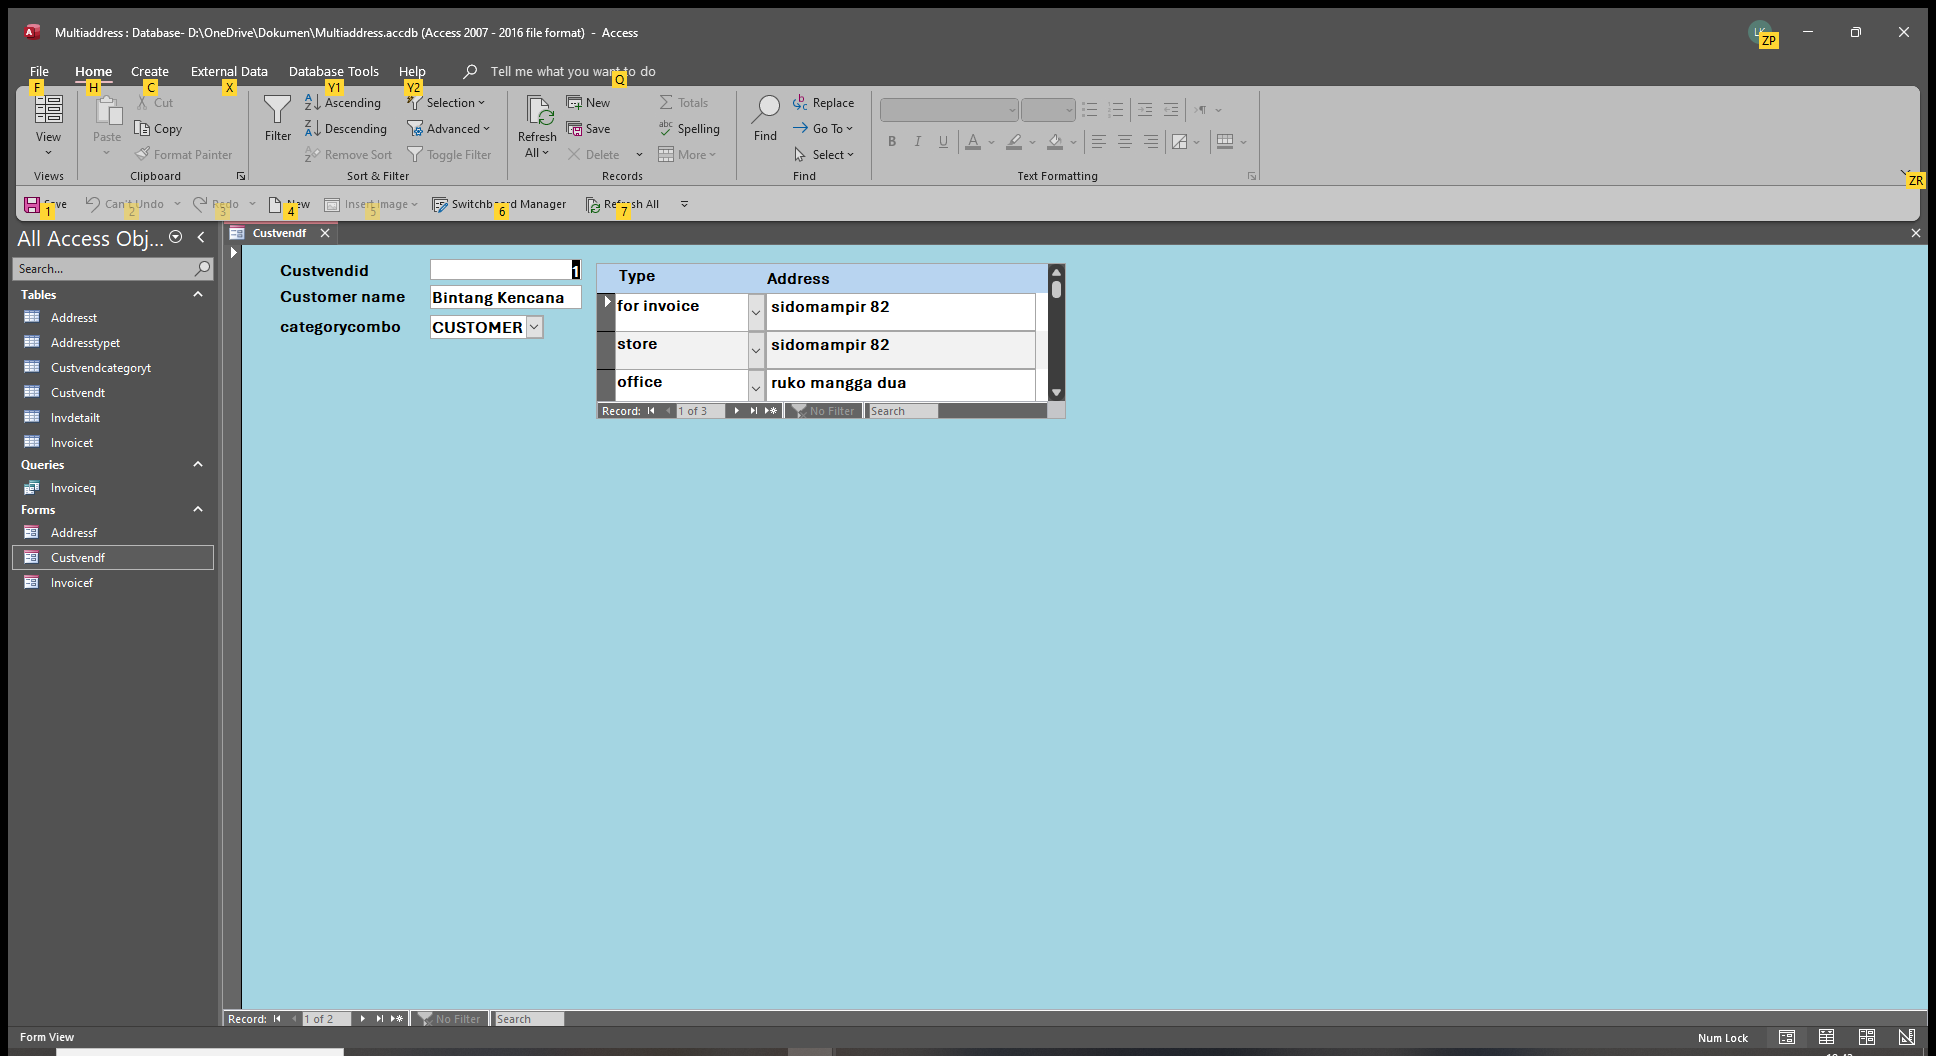Click the Customer name field
1936x1056 pixels.
coord(505,298)
